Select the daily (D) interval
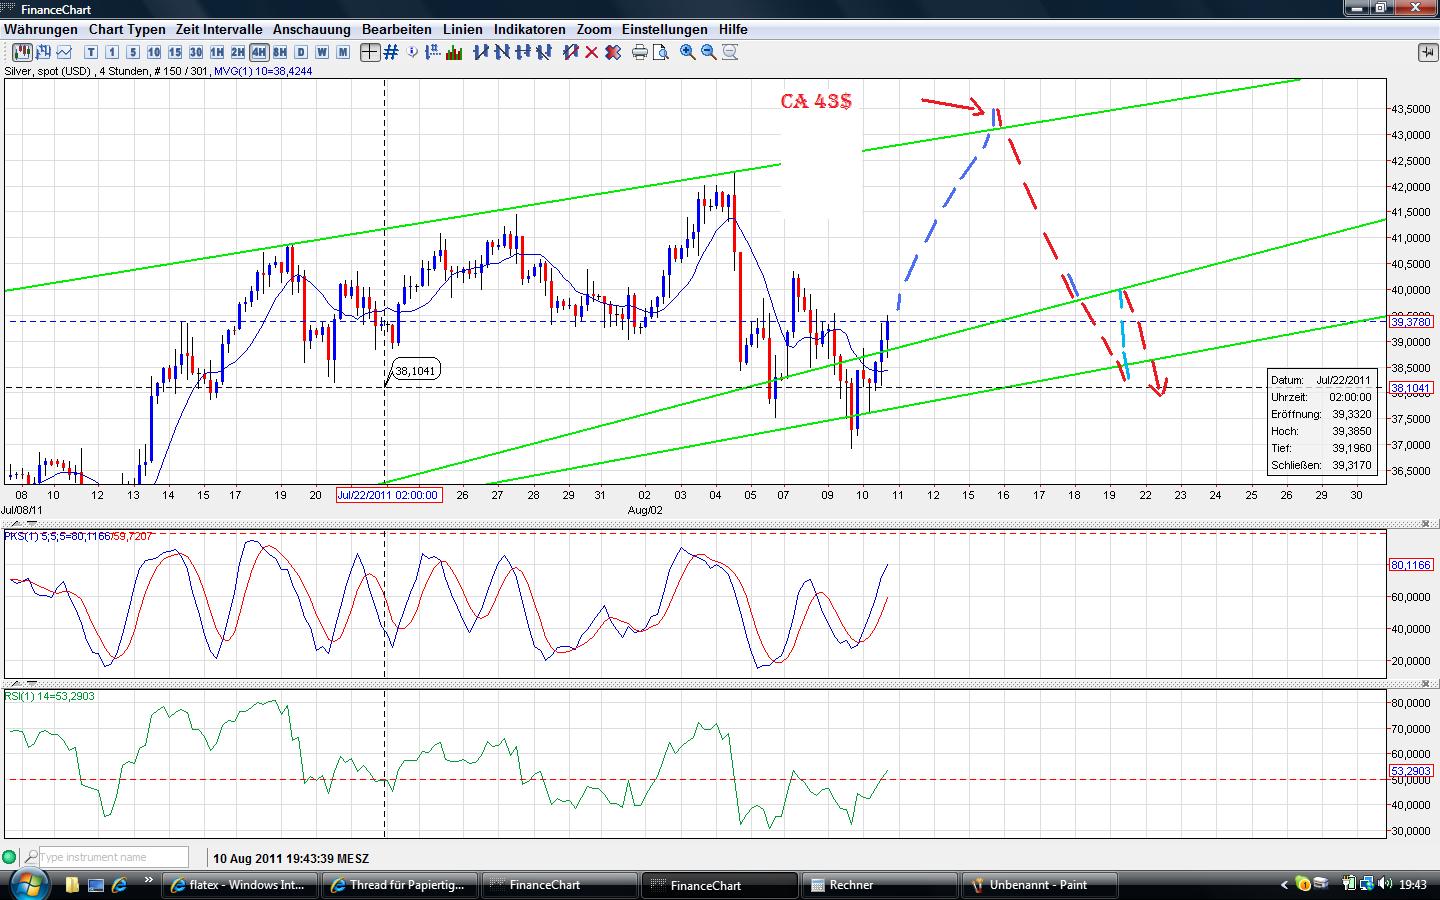1440x900 pixels. pos(301,52)
